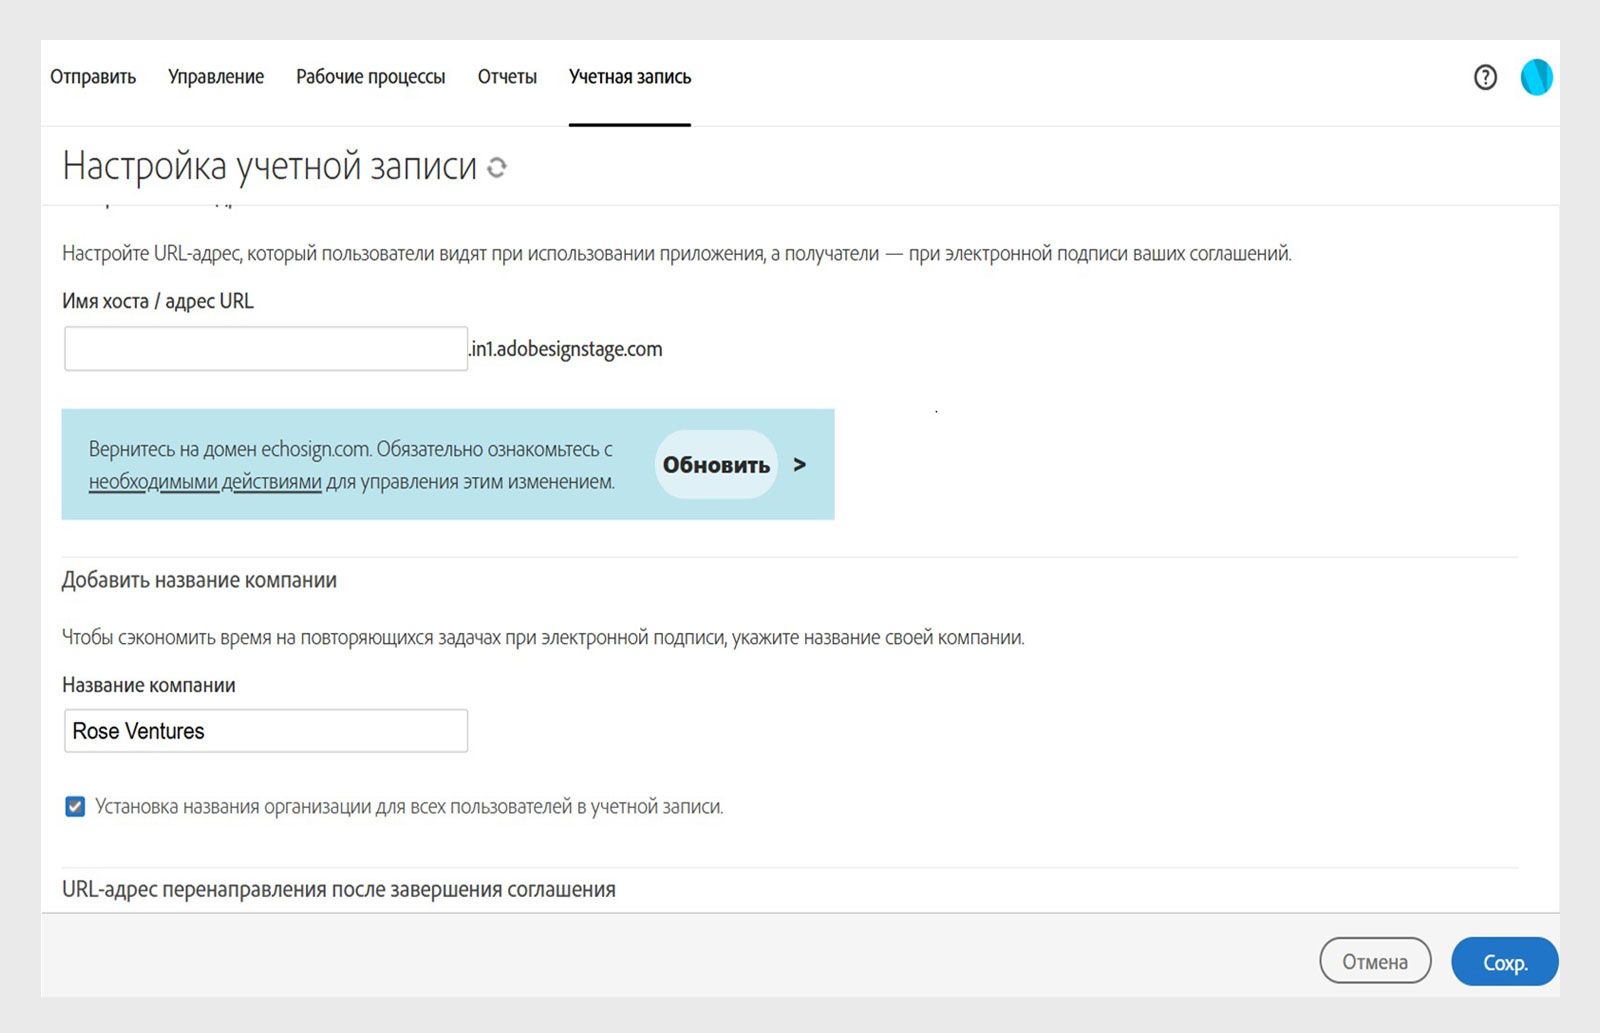The height and width of the screenshot is (1033, 1600).
Task: Open the help question mark icon
Action: tap(1485, 77)
